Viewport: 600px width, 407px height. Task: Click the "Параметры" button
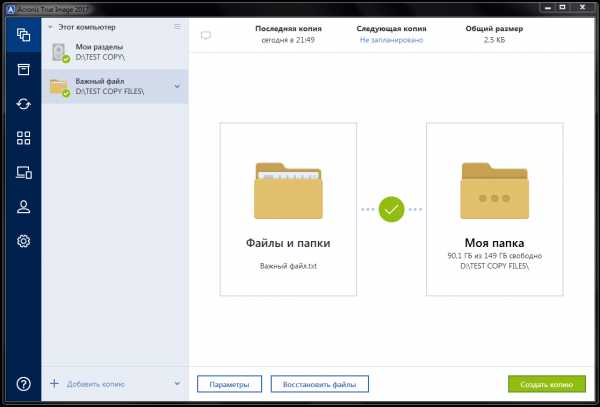pos(230,384)
